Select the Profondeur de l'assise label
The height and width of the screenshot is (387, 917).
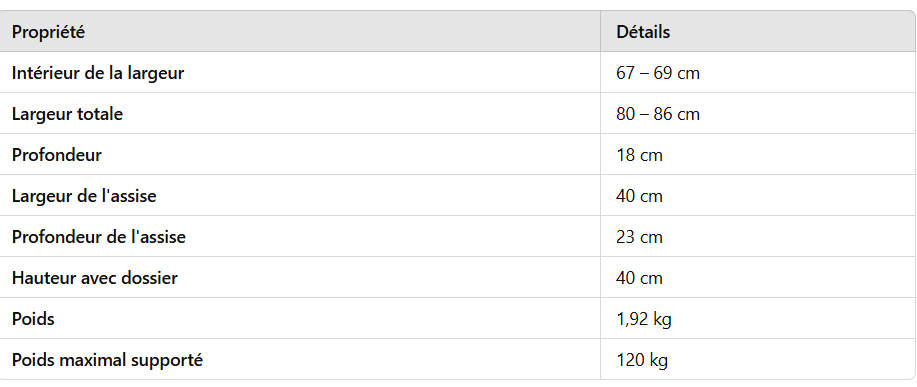[x=99, y=237]
